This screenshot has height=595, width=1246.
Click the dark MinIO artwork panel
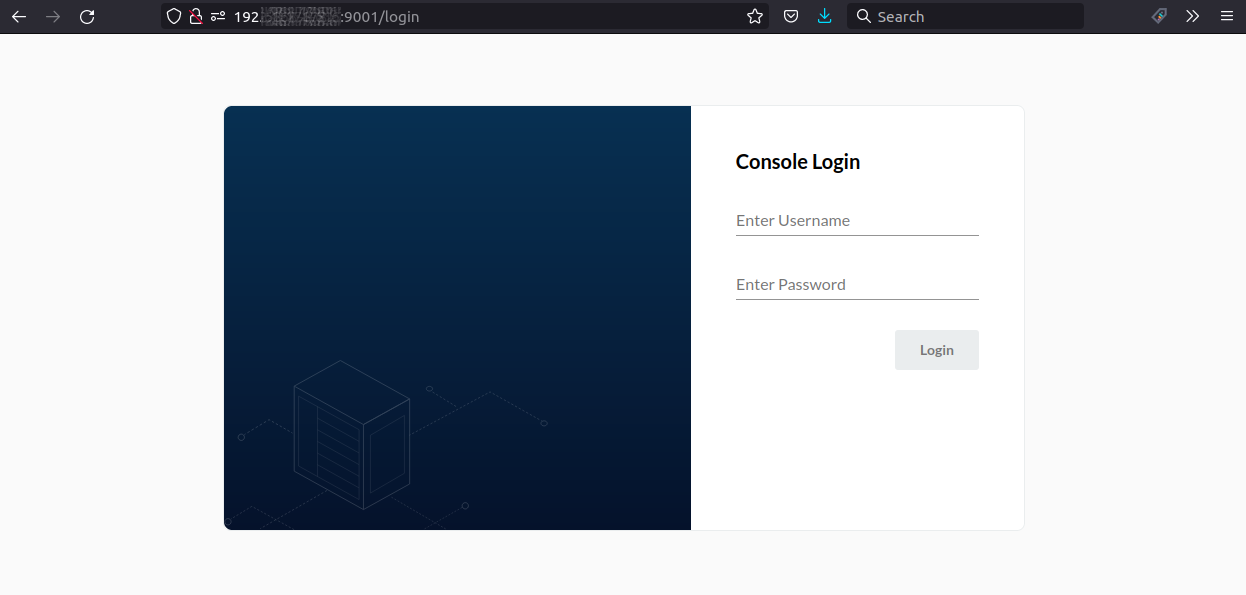coord(457,318)
